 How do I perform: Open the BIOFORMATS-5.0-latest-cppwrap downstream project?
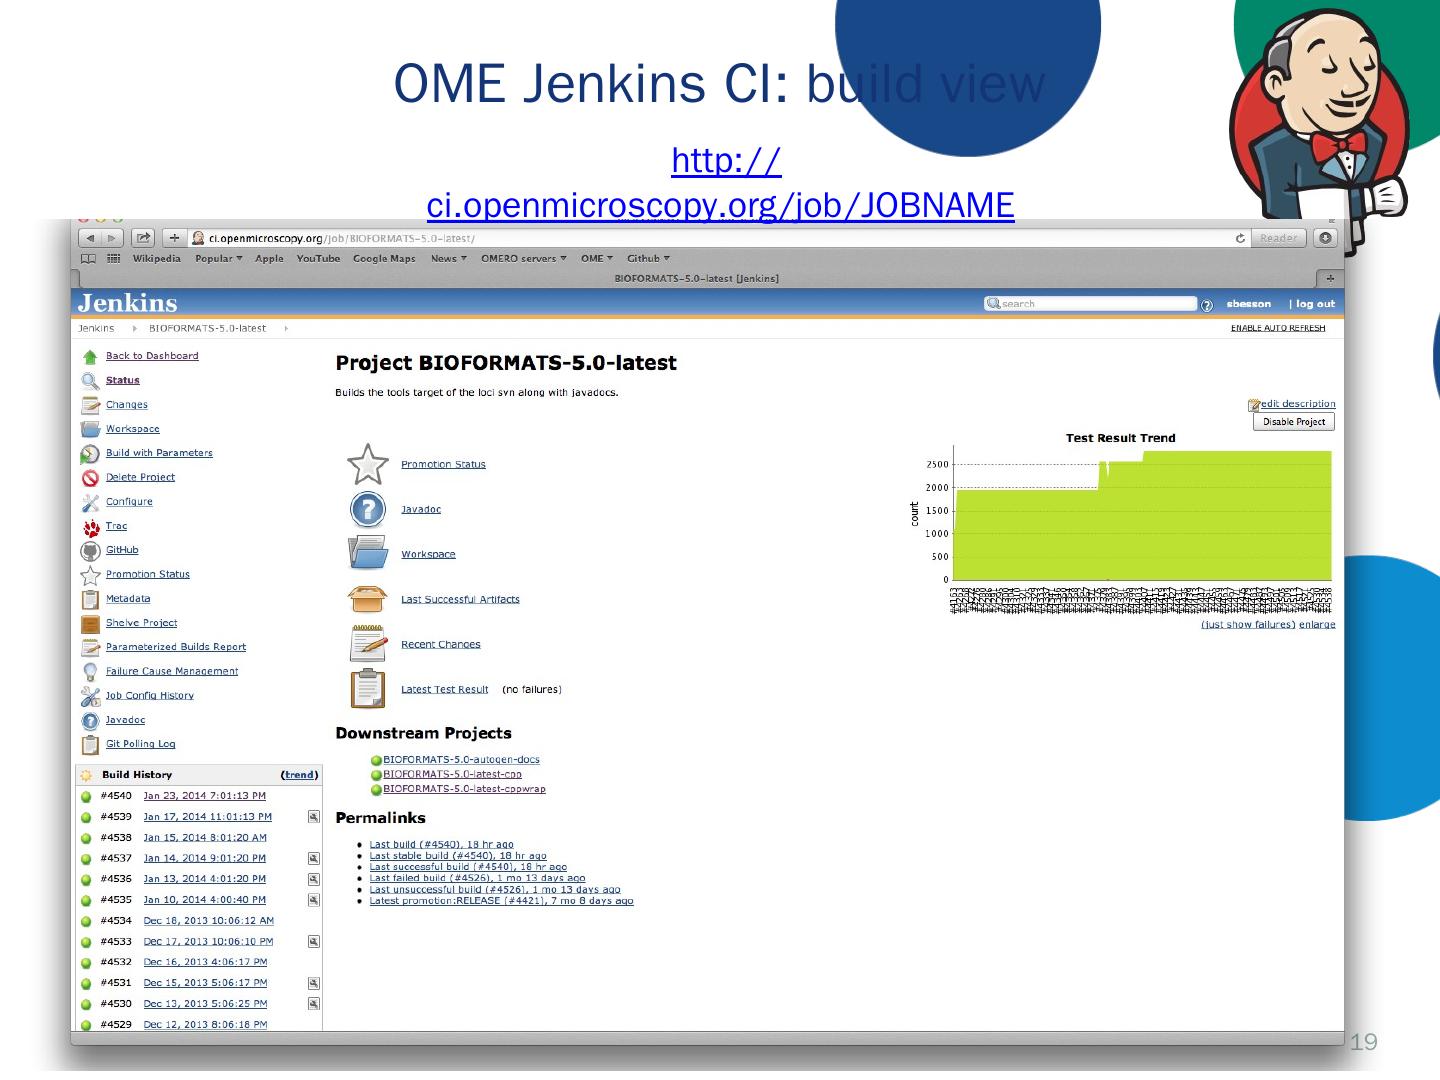coord(465,789)
